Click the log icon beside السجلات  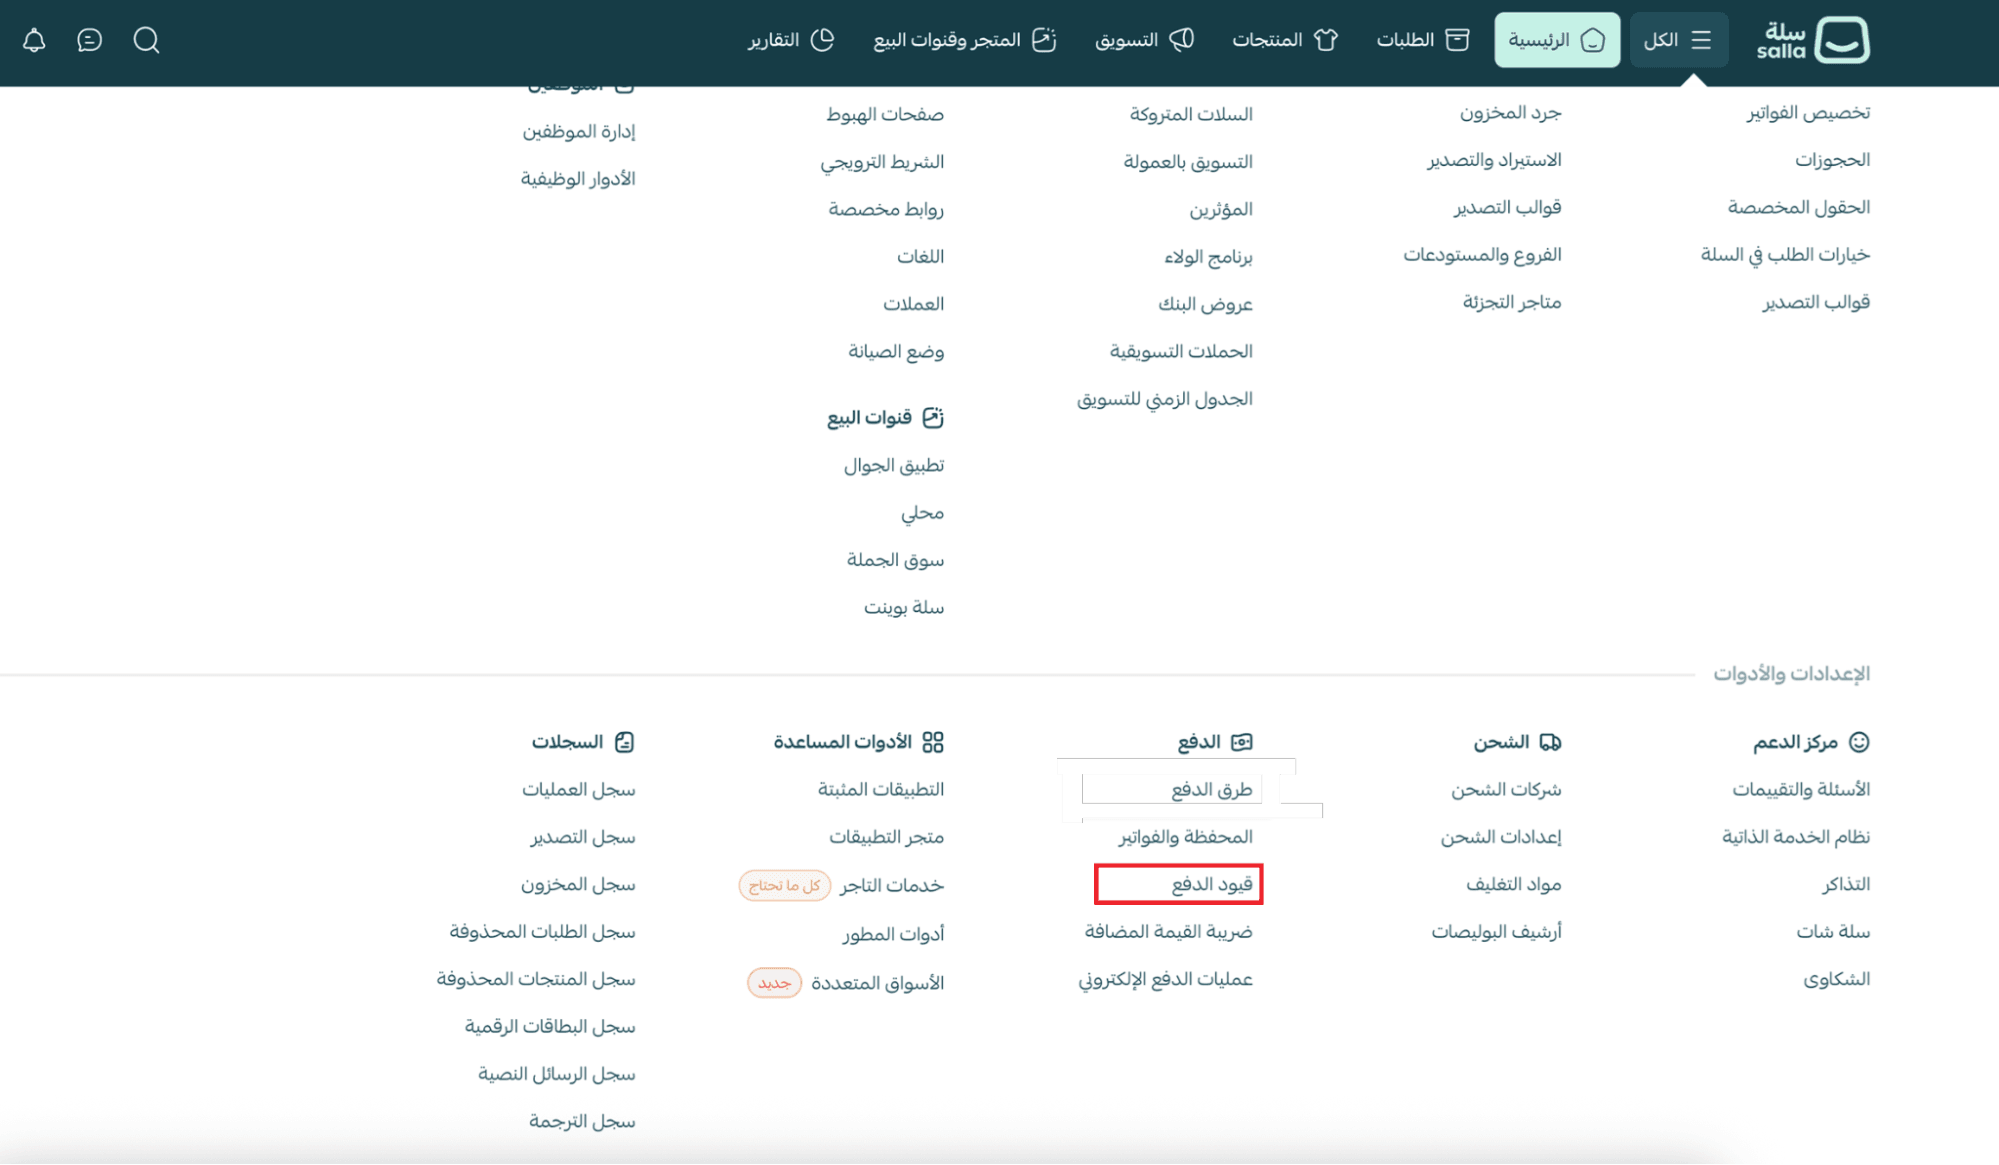pyautogui.click(x=624, y=742)
